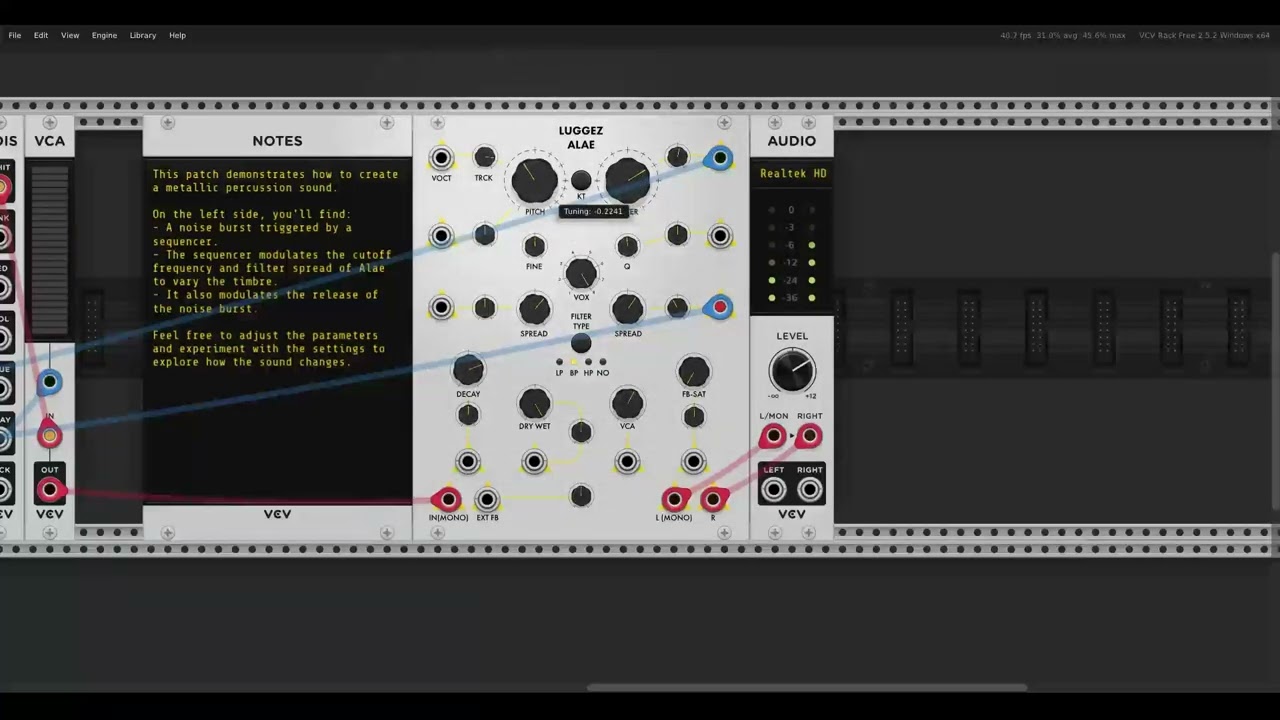Click the CV jack below the DRY WET knob
This screenshot has width=1280, height=720.
(534, 462)
